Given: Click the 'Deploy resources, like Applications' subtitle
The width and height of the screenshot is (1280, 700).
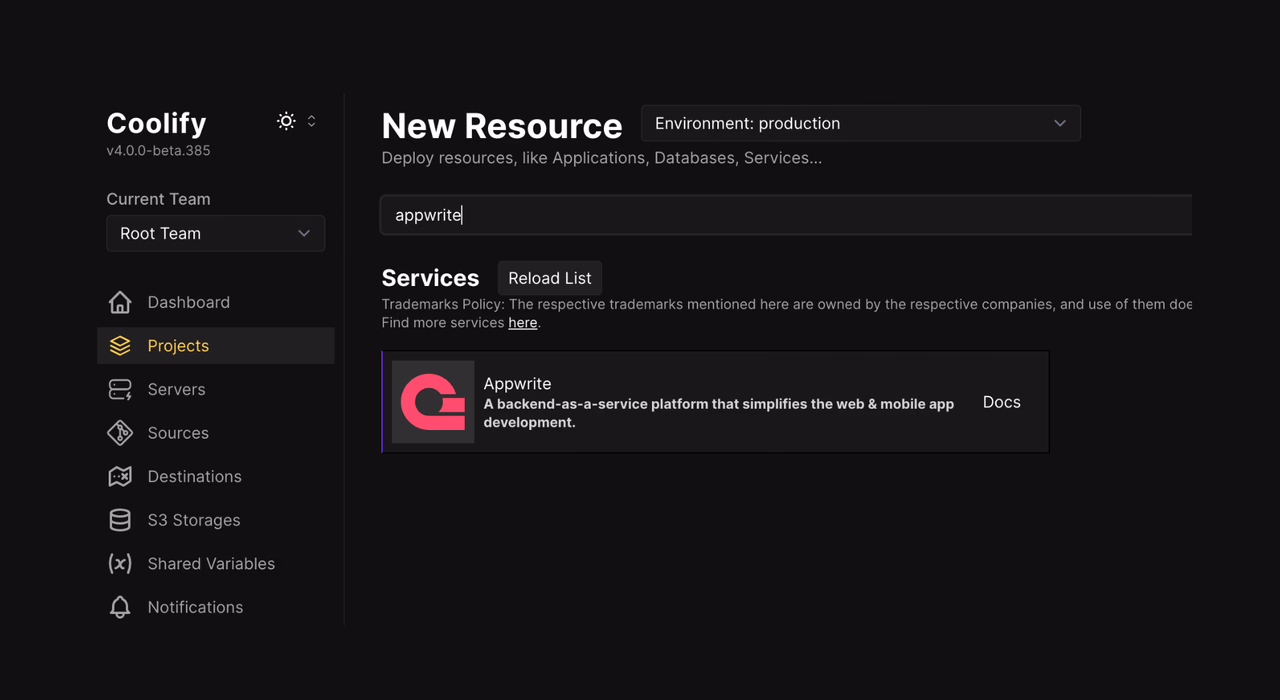Looking at the screenshot, I should coord(602,158).
